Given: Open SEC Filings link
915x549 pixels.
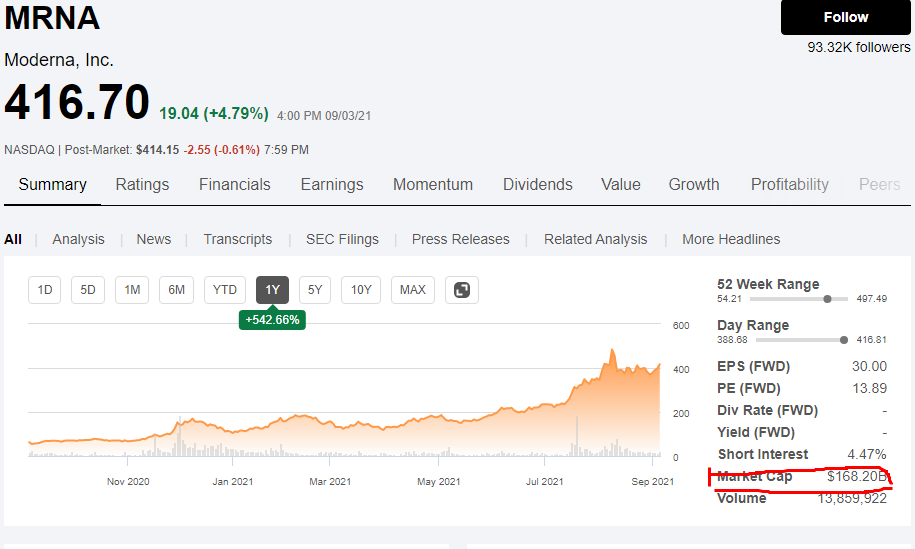Looking at the screenshot, I should point(342,239).
